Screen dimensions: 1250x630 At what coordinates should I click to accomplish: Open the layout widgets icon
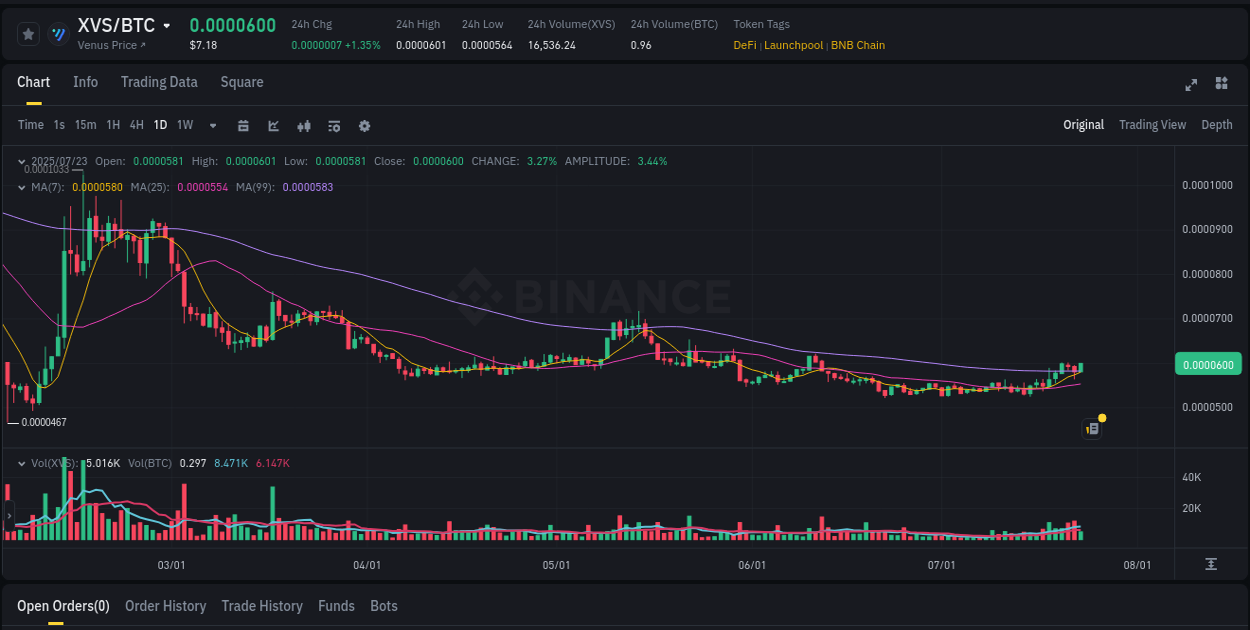tap(1220, 85)
